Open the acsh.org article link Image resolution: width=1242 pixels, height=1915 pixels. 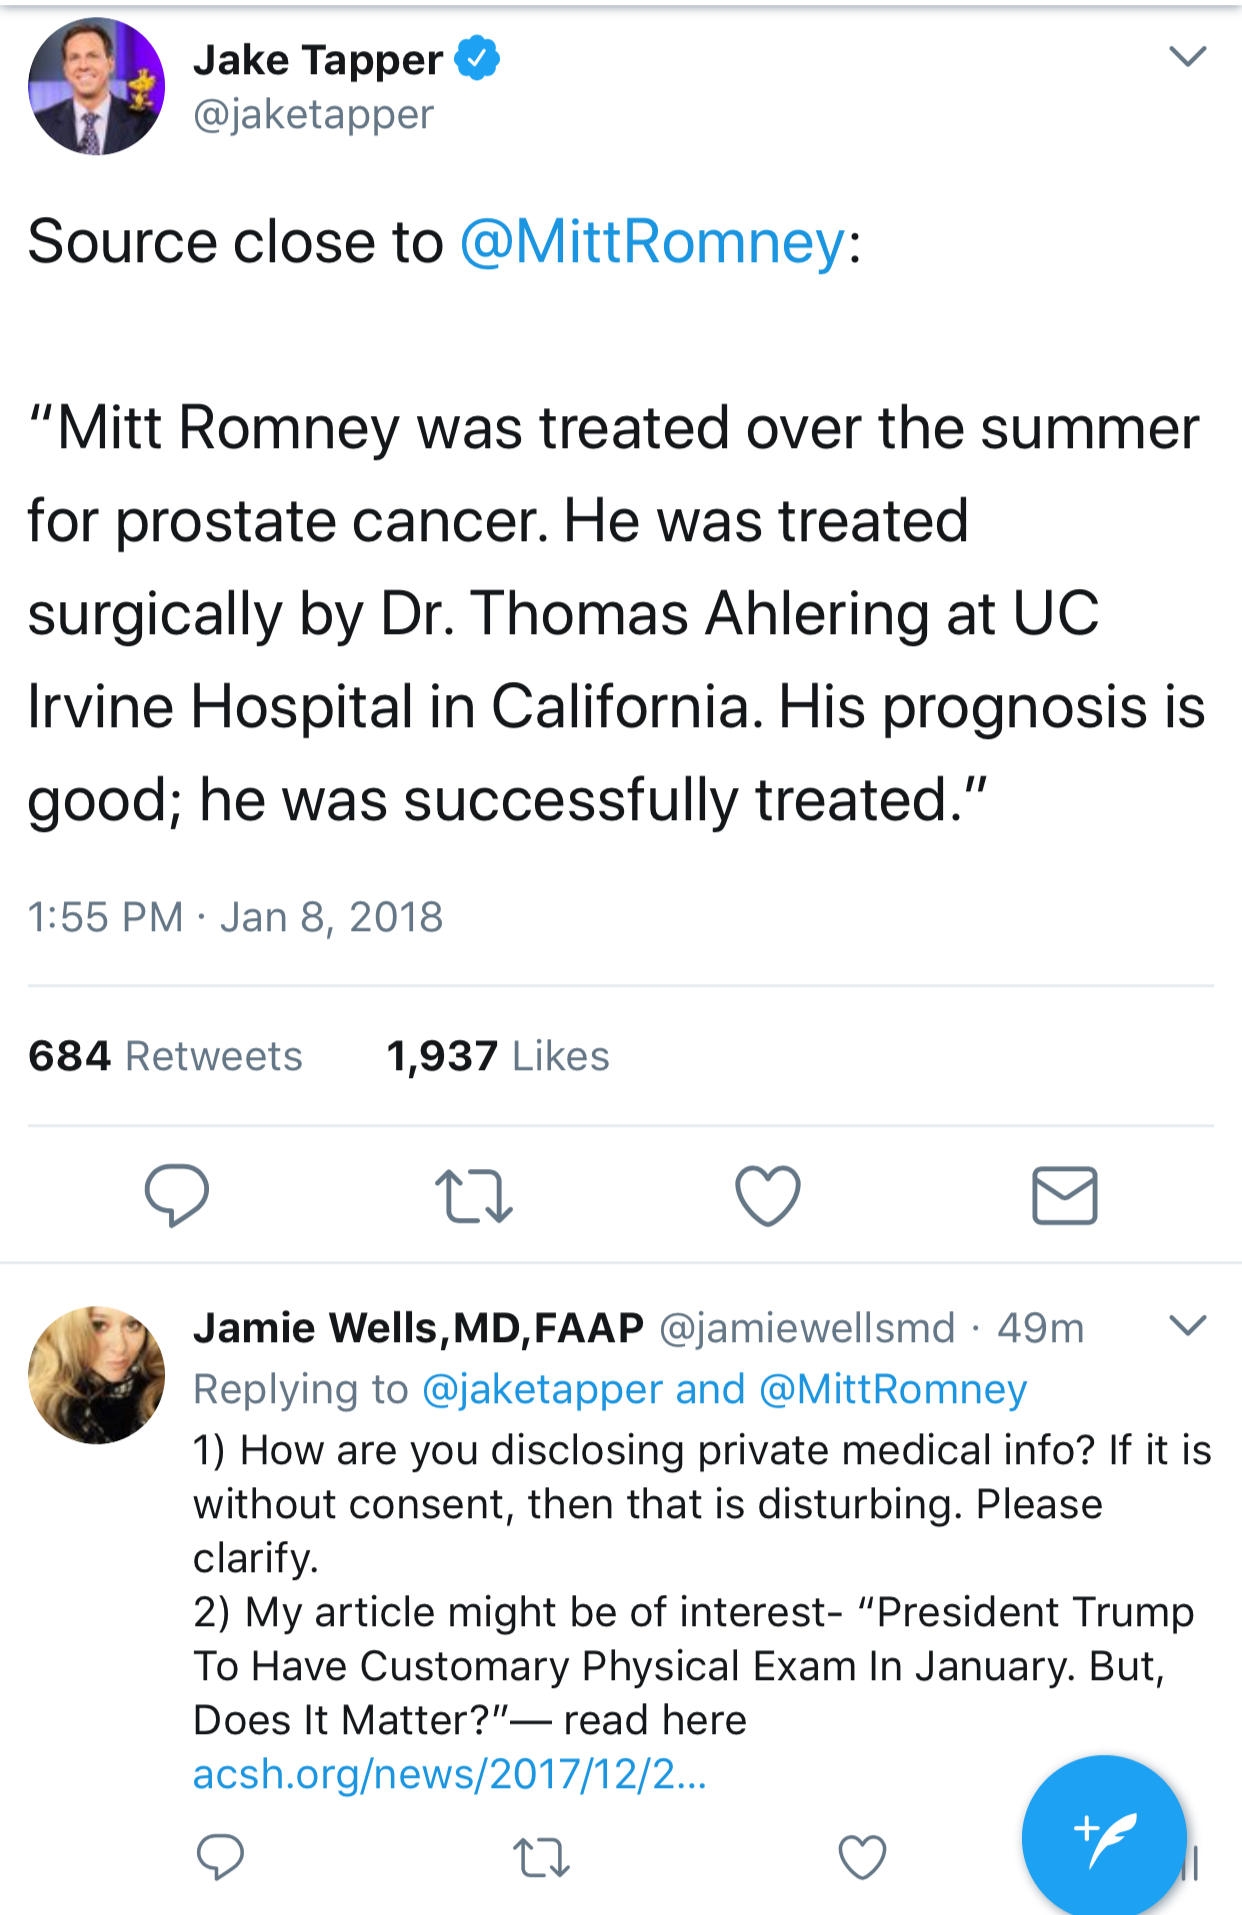[x=449, y=1774]
